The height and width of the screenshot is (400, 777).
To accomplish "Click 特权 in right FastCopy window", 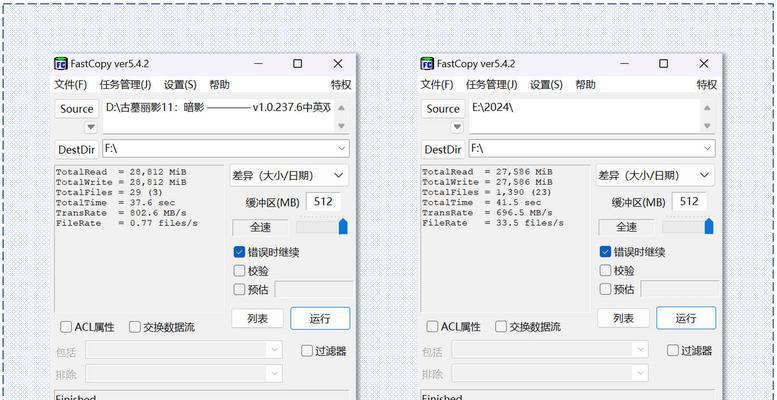I will point(707,85).
